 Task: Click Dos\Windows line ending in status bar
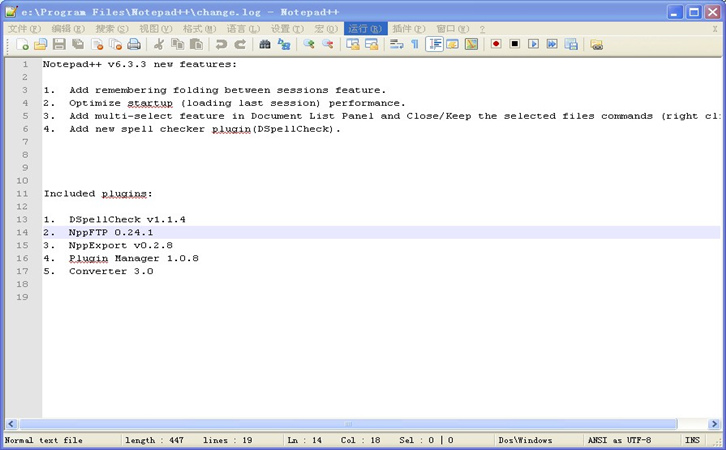[525, 440]
